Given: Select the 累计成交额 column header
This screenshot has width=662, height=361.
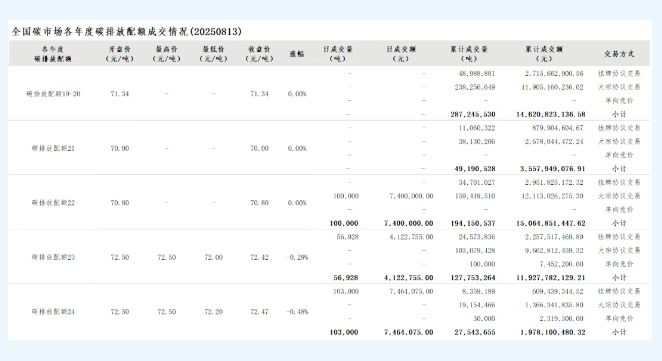Looking at the screenshot, I should (544, 54).
